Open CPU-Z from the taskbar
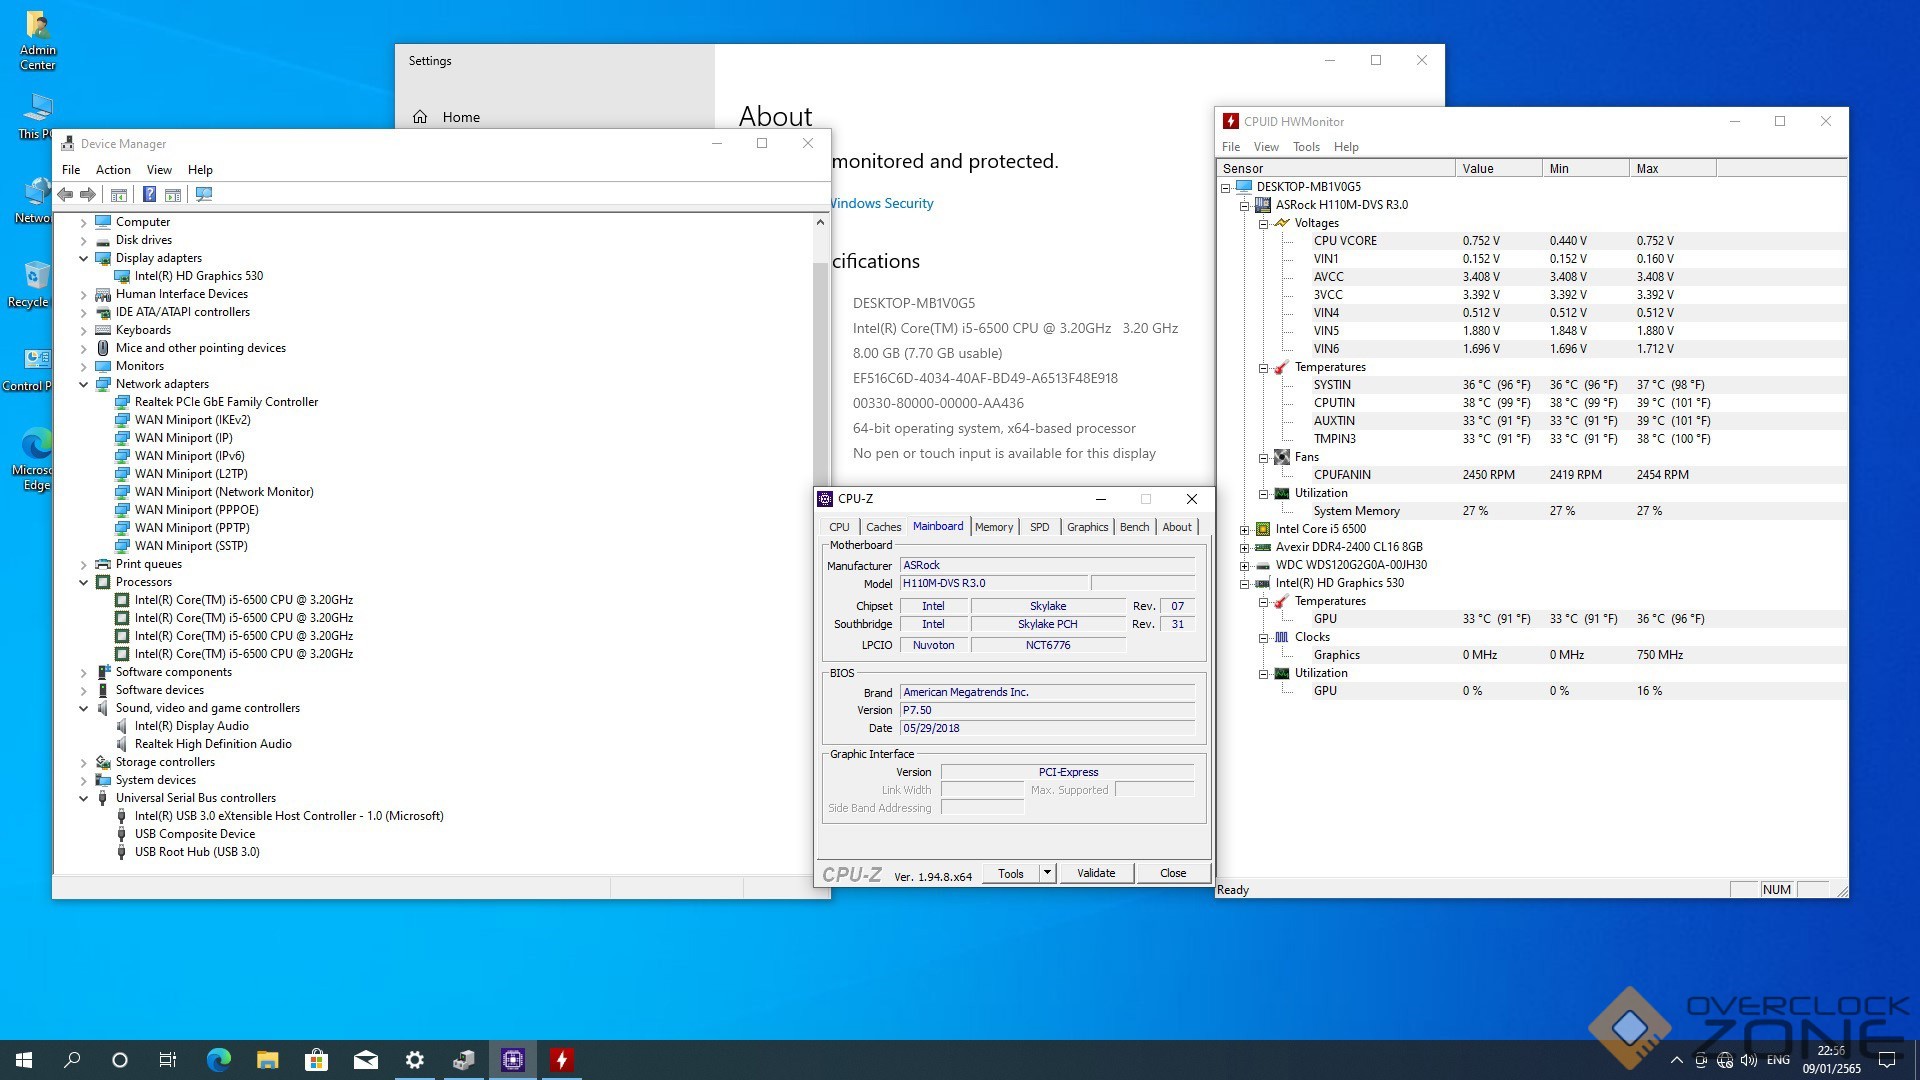1920x1080 pixels. 513,1060
